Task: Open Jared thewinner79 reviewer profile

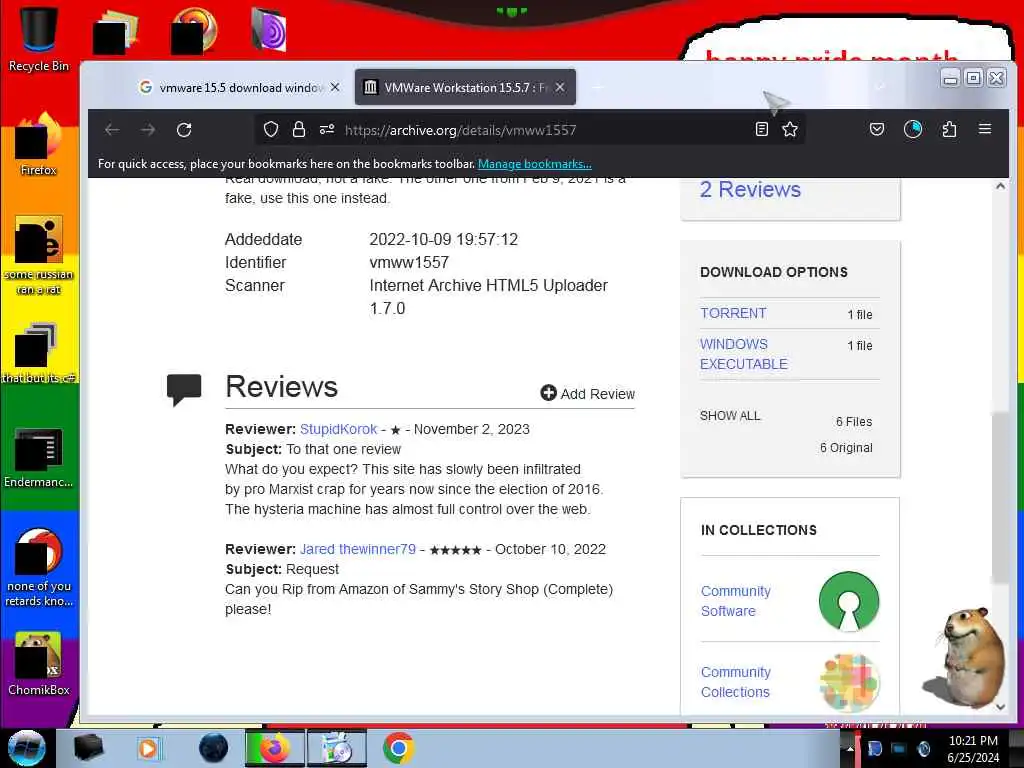Action: coord(357,549)
